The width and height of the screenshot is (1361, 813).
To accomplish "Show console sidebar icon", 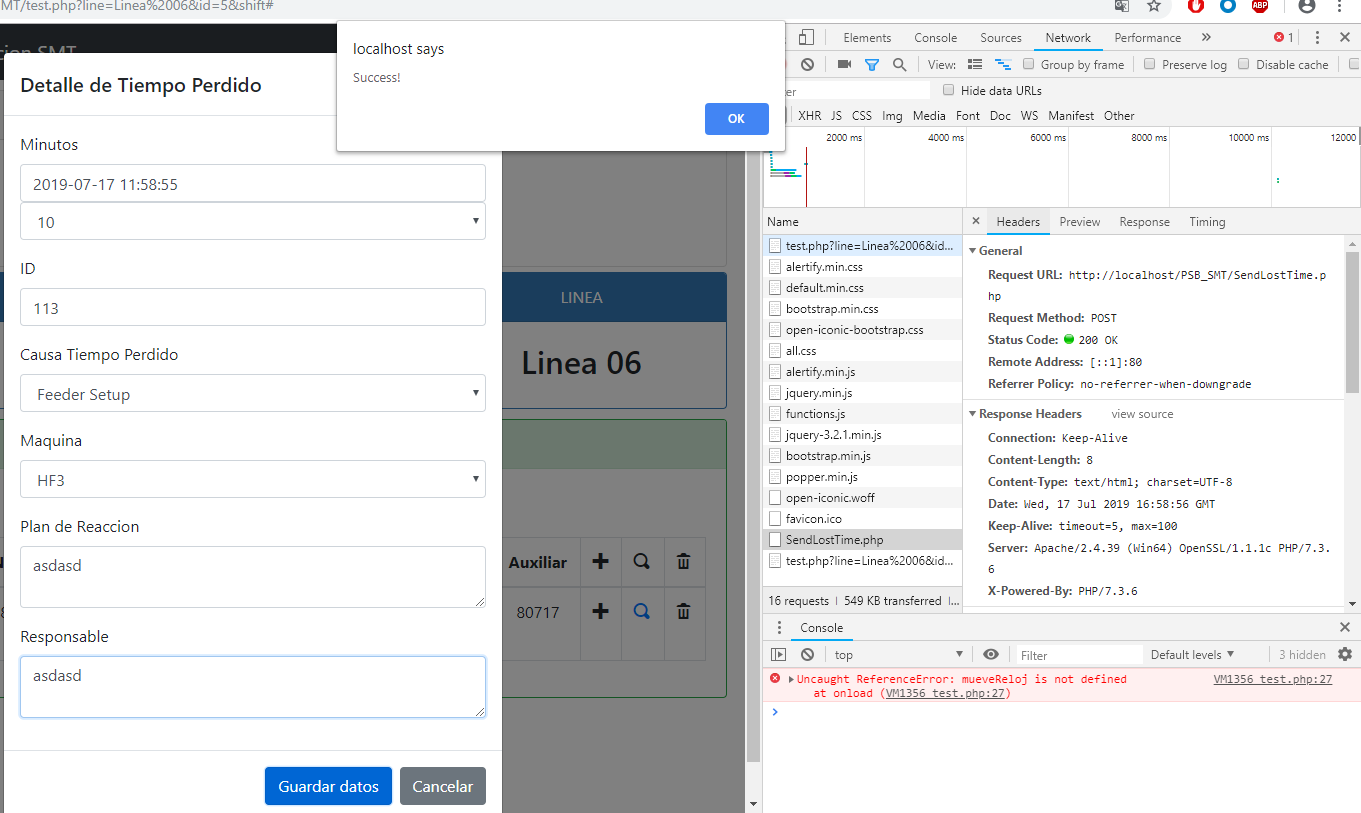I will 779,655.
